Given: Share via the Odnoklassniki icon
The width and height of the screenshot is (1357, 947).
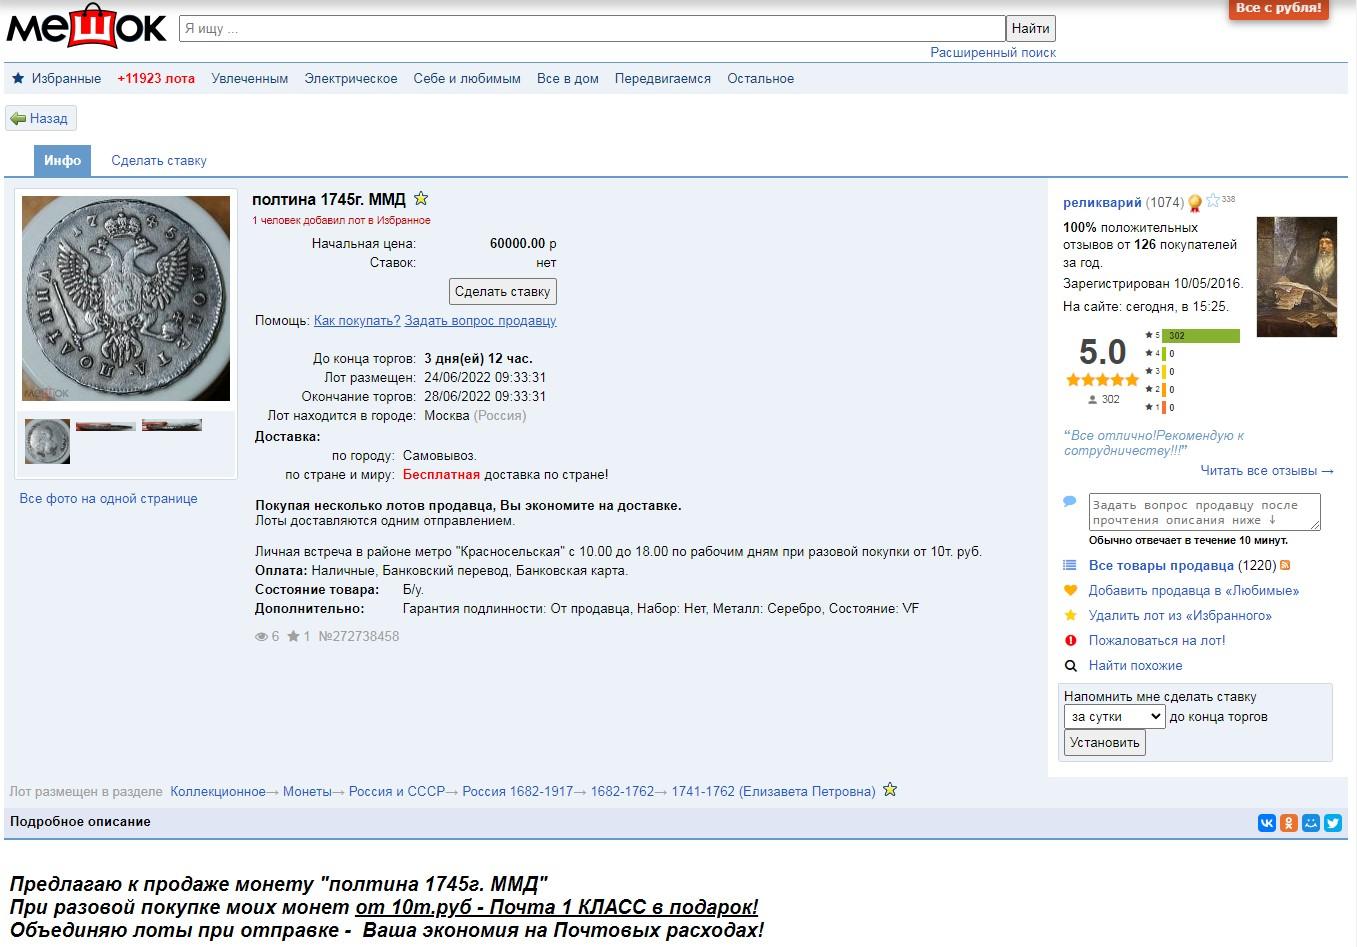Looking at the screenshot, I should pyautogui.click(x=1289, y=823).
